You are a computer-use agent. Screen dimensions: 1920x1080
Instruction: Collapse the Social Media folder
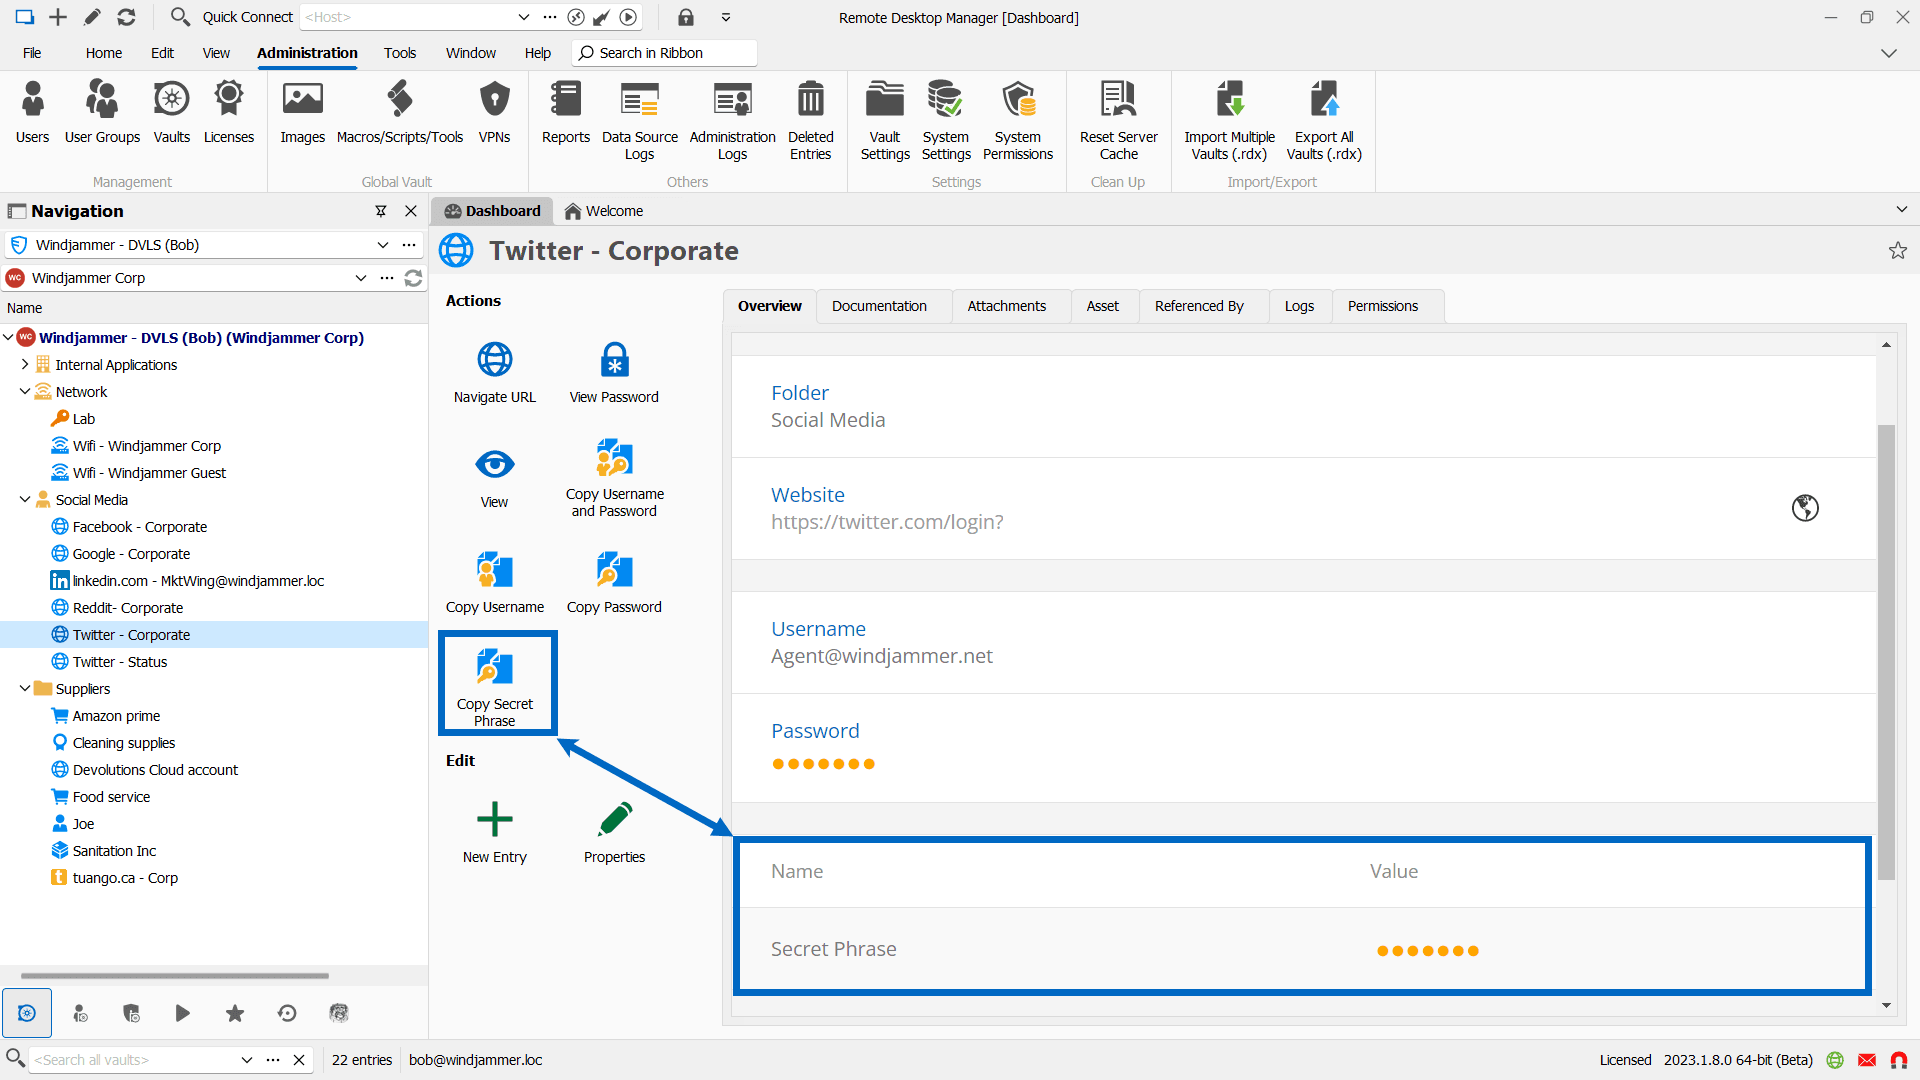click(25, 500)
